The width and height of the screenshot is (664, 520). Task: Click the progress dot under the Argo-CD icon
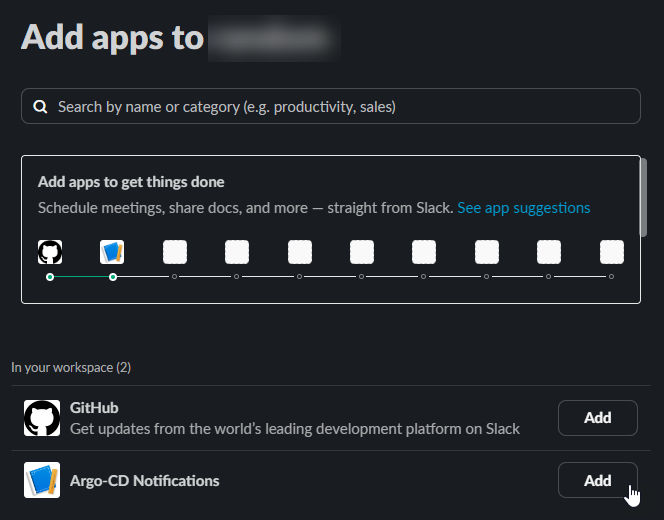click(113, 277)
